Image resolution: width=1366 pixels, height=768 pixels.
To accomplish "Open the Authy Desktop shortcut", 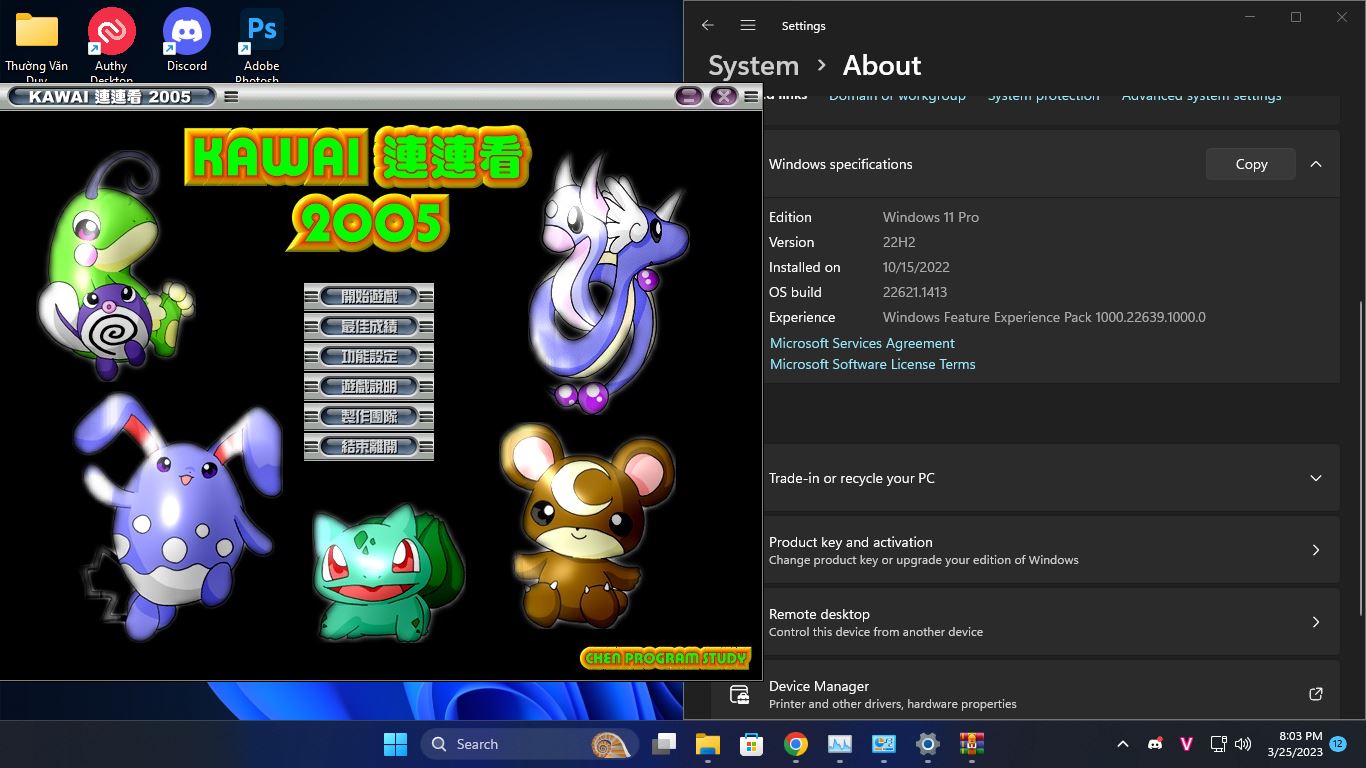I will coord(110,30).
